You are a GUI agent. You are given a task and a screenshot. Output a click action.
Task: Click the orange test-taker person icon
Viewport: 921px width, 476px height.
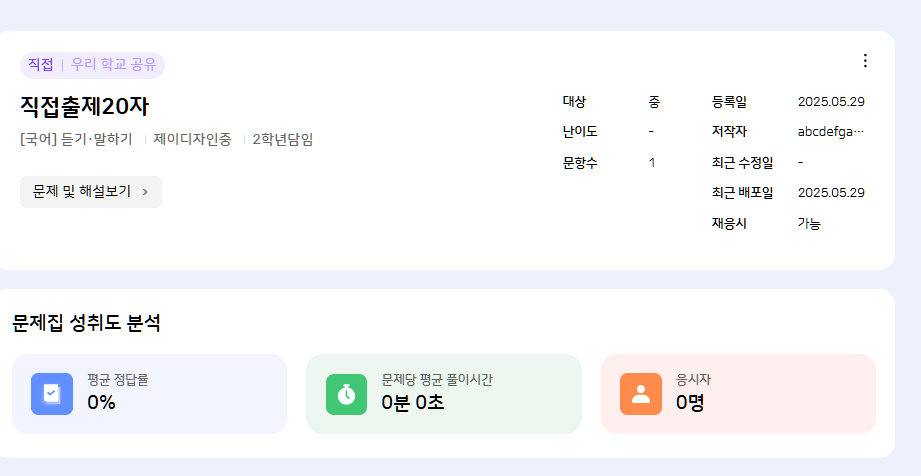[641, 394]
